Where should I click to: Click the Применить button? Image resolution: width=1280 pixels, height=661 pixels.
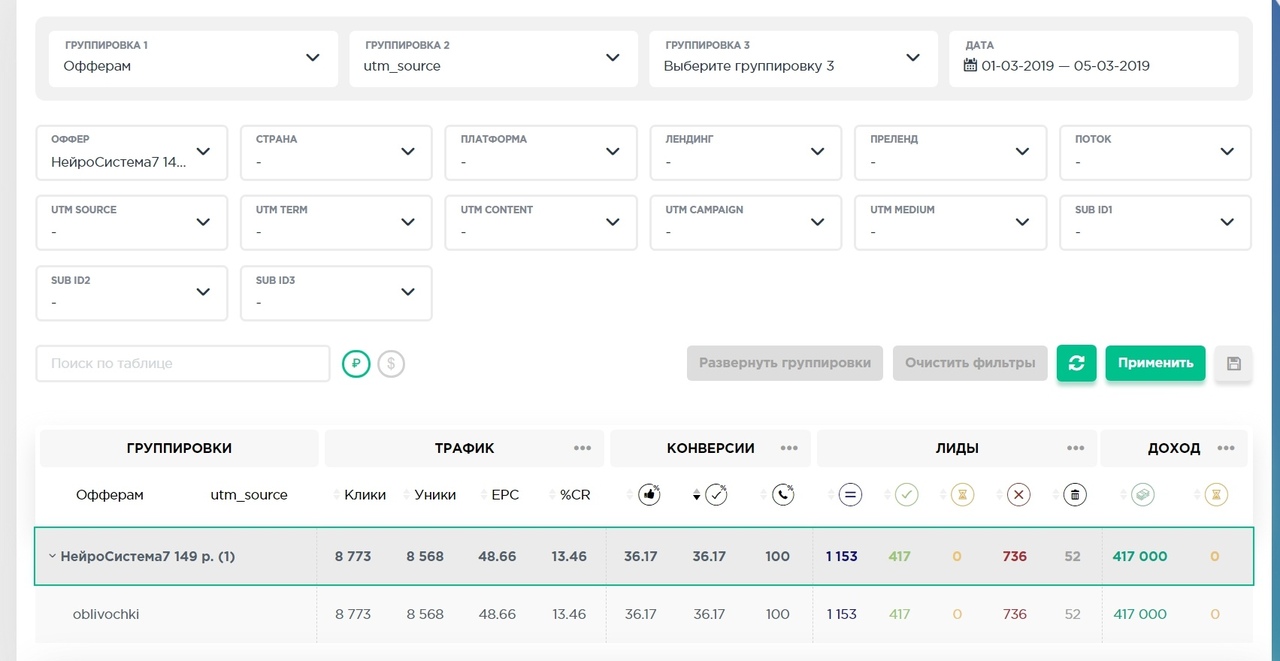1155,363
